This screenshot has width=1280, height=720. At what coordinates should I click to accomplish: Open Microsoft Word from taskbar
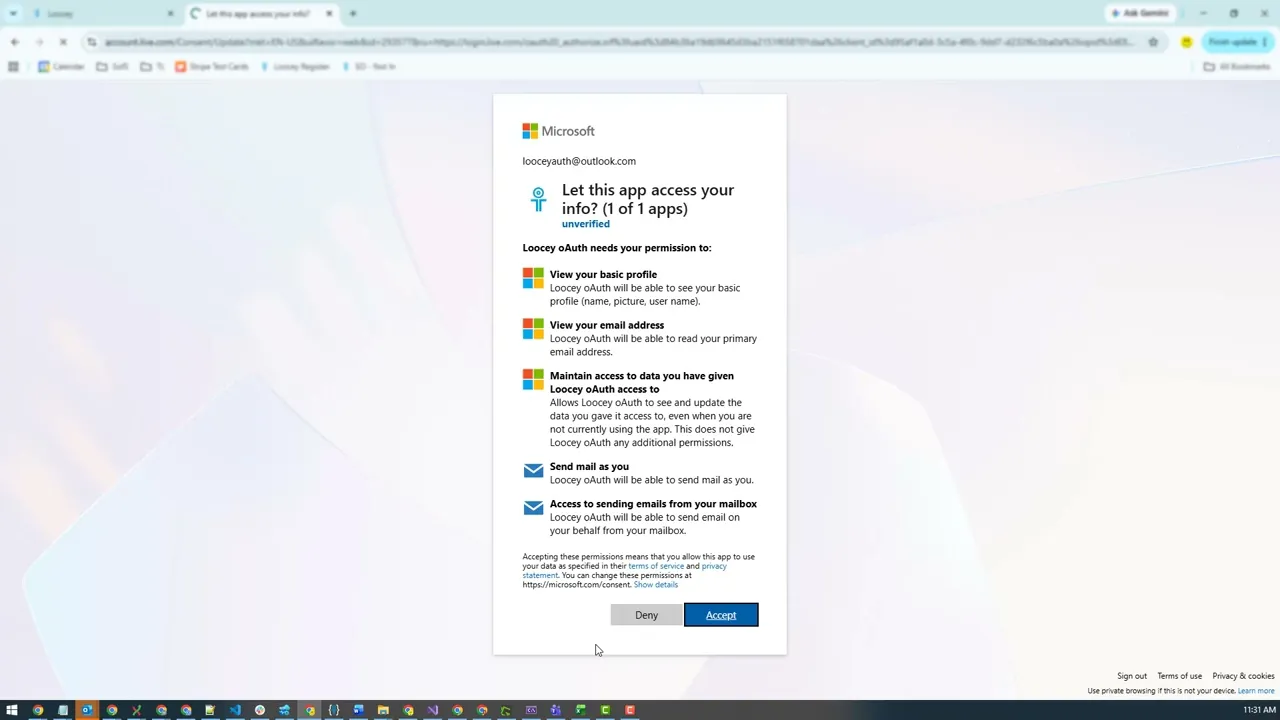tap(358, 710)
